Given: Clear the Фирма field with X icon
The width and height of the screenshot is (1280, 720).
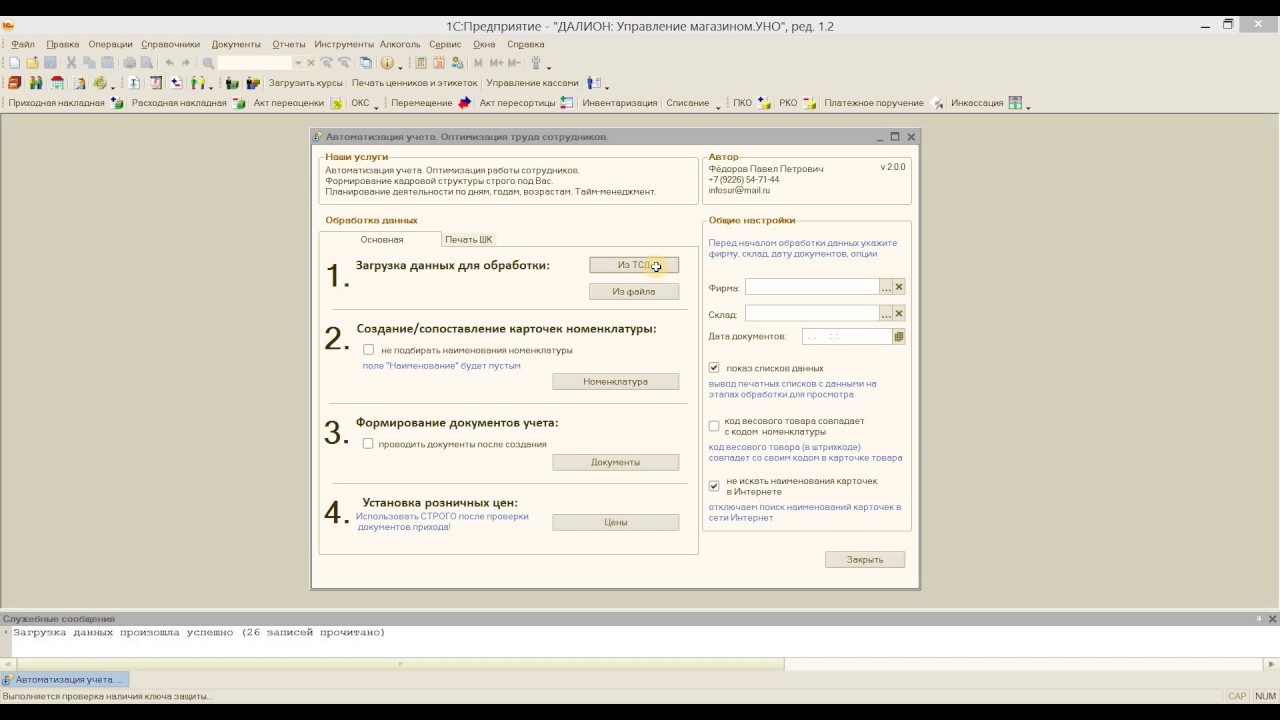Looking at the screenshot, I should 899,287.
